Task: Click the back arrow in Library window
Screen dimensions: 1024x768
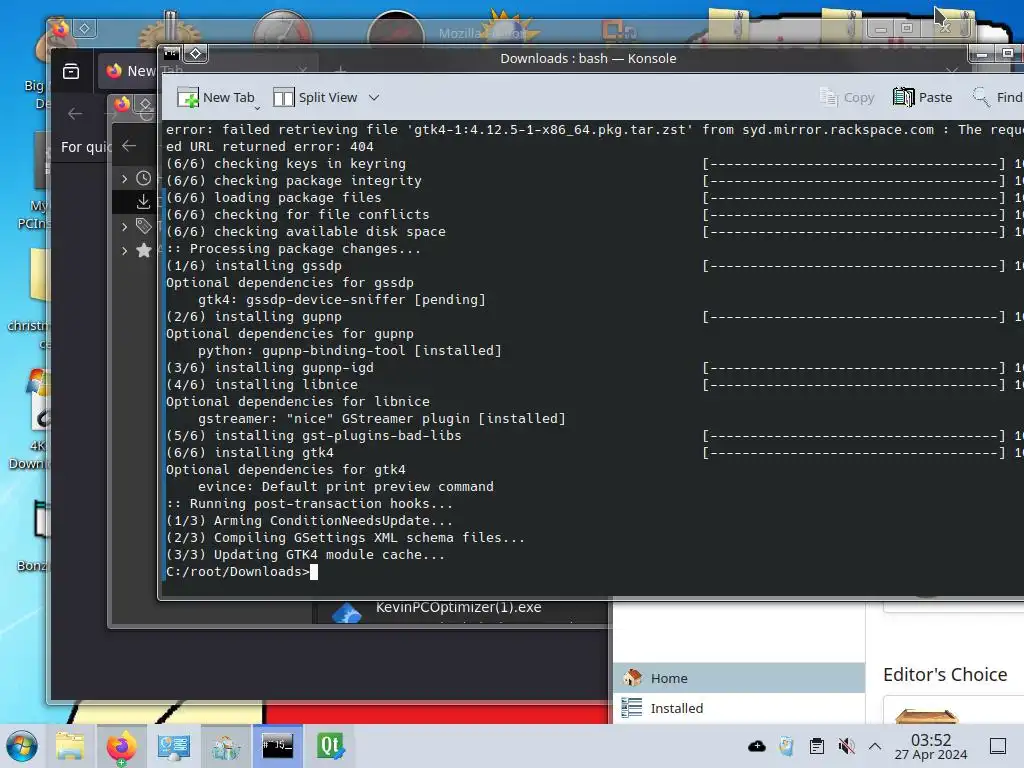Action: coord(129,146)
